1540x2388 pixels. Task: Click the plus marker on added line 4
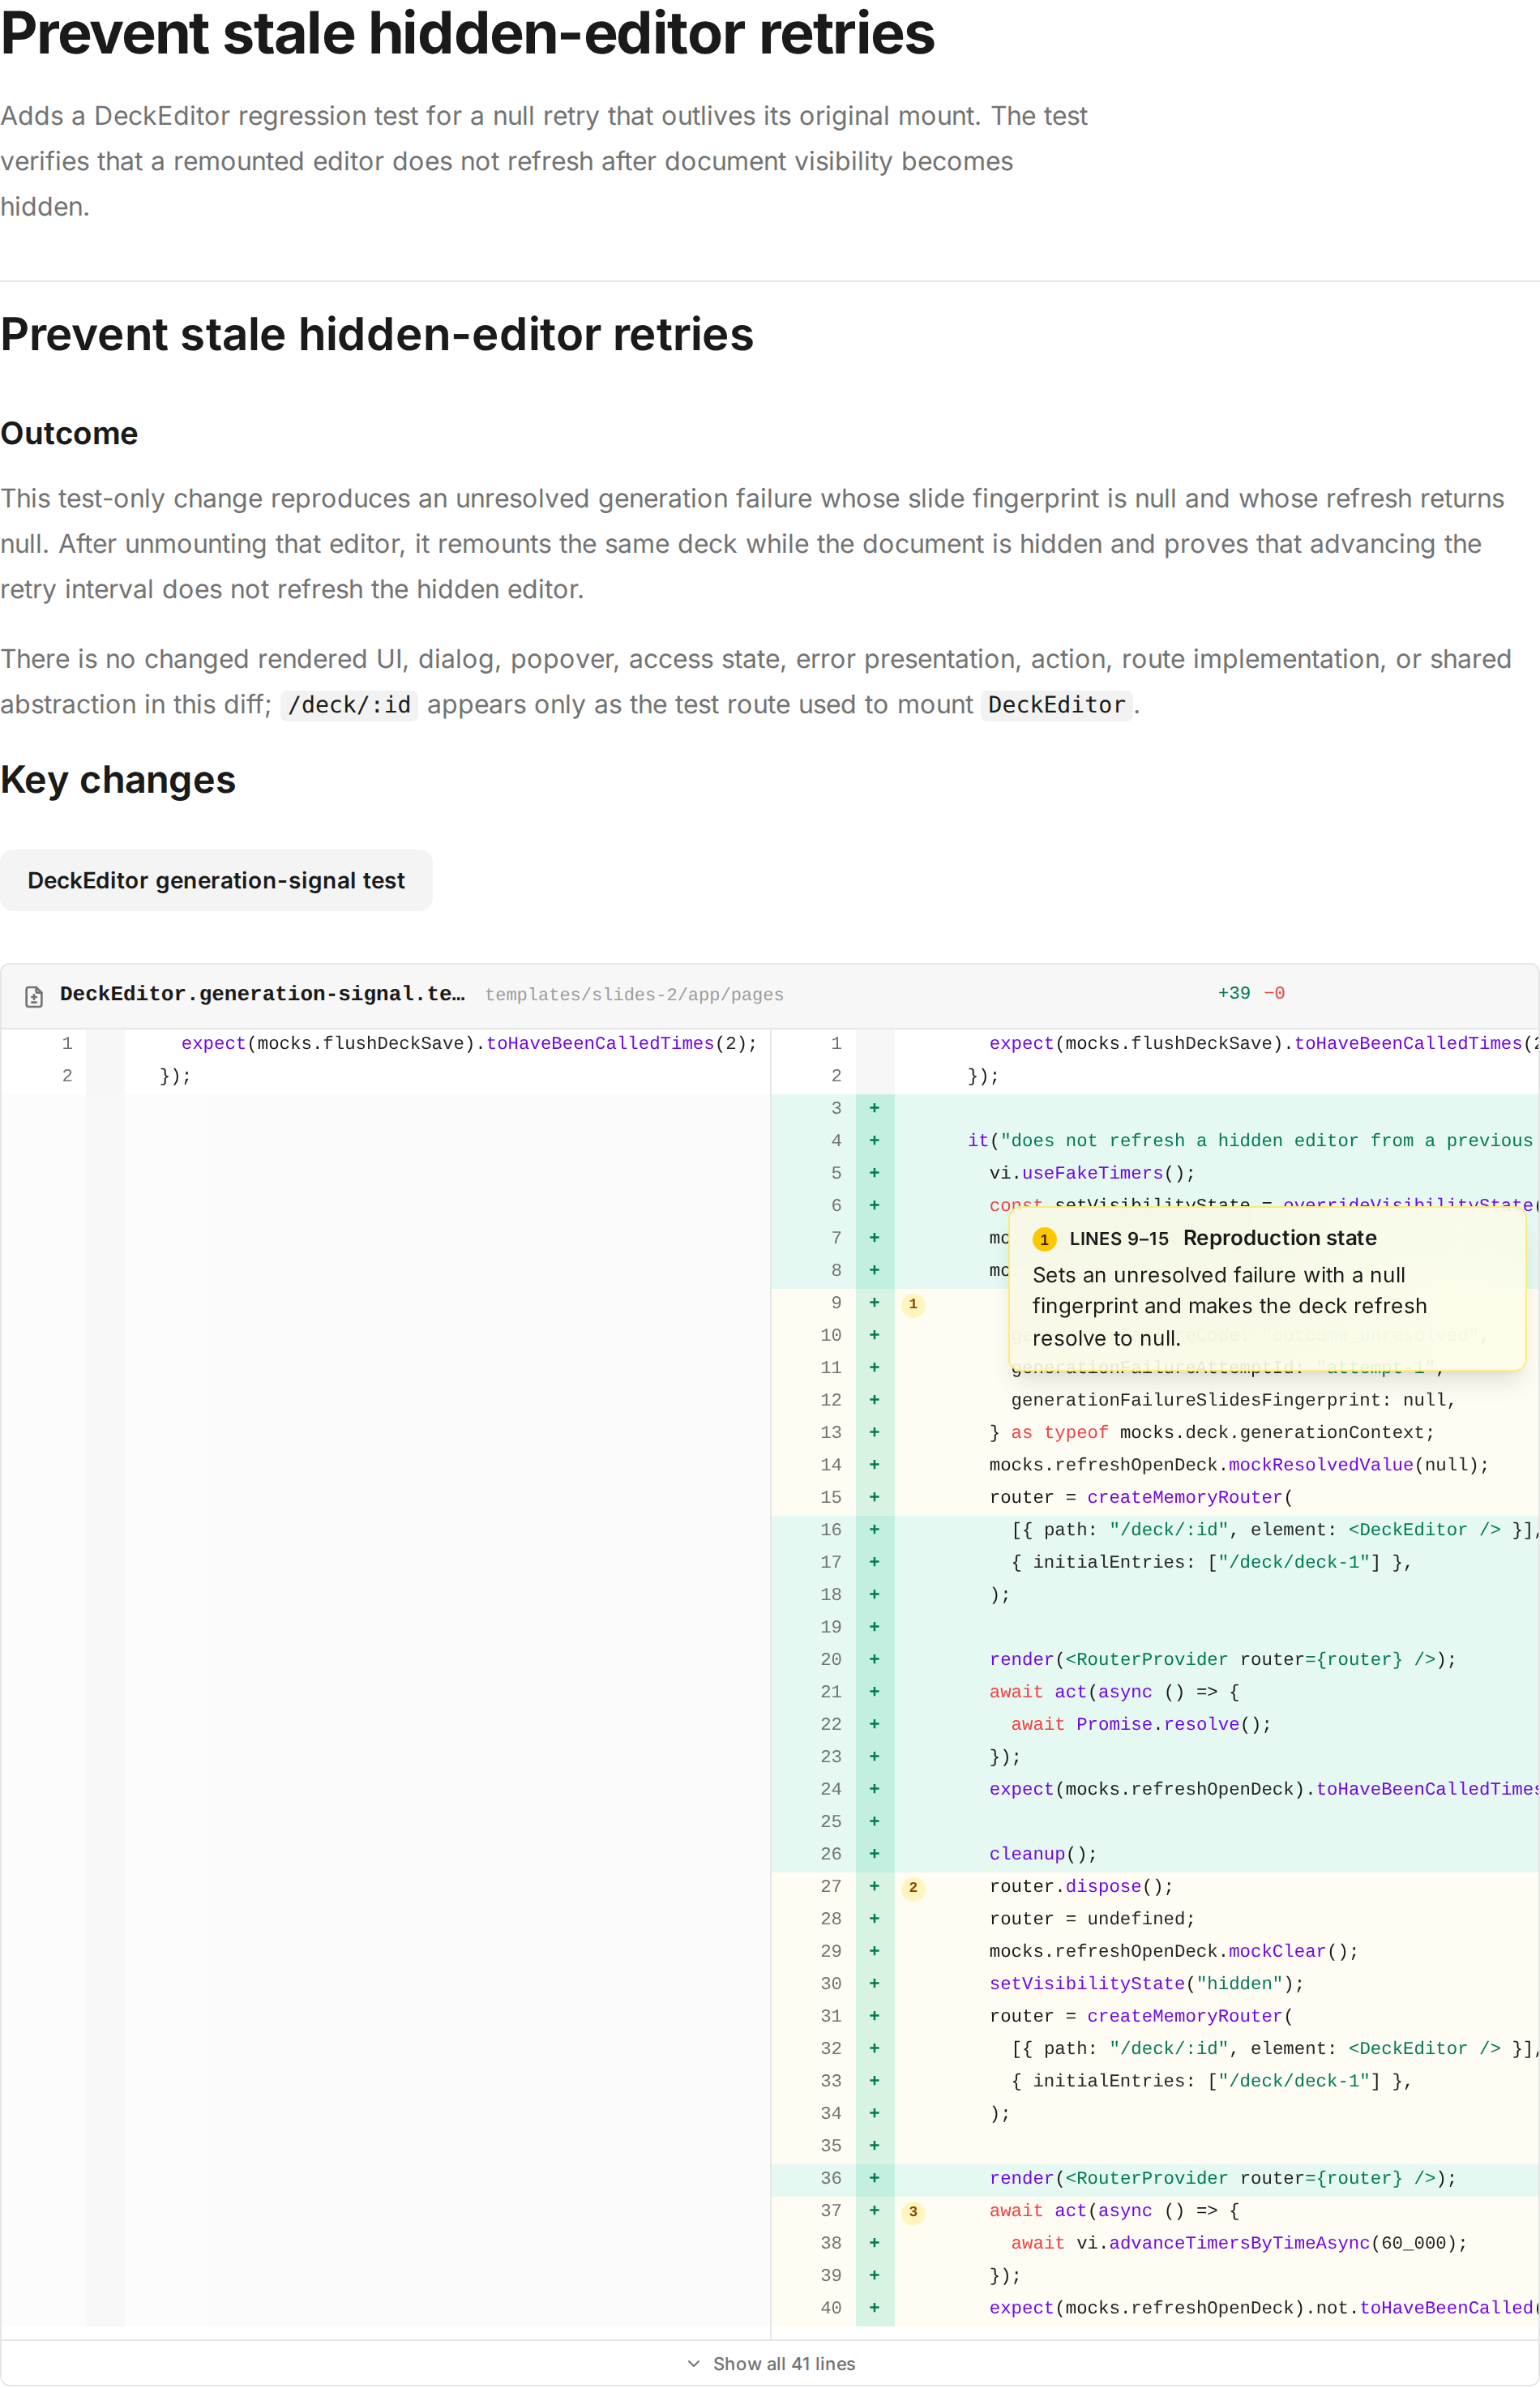pos(874,1141)
